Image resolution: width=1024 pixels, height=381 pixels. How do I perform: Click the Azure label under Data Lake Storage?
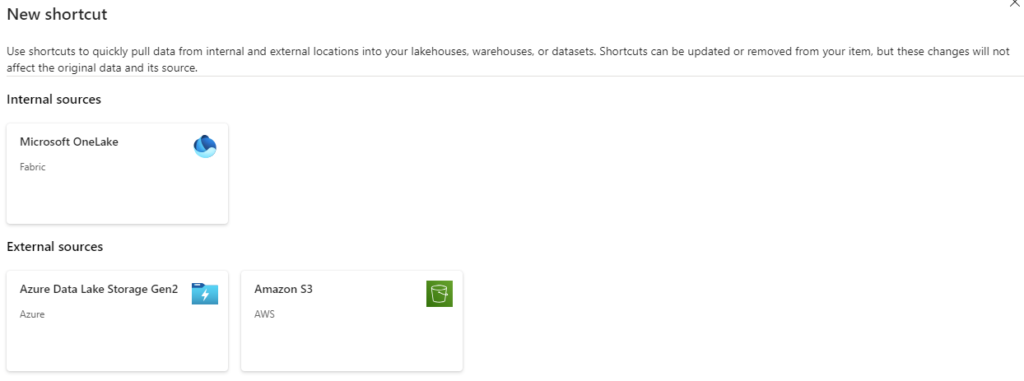pyautogui.click(x=32, y=314)
